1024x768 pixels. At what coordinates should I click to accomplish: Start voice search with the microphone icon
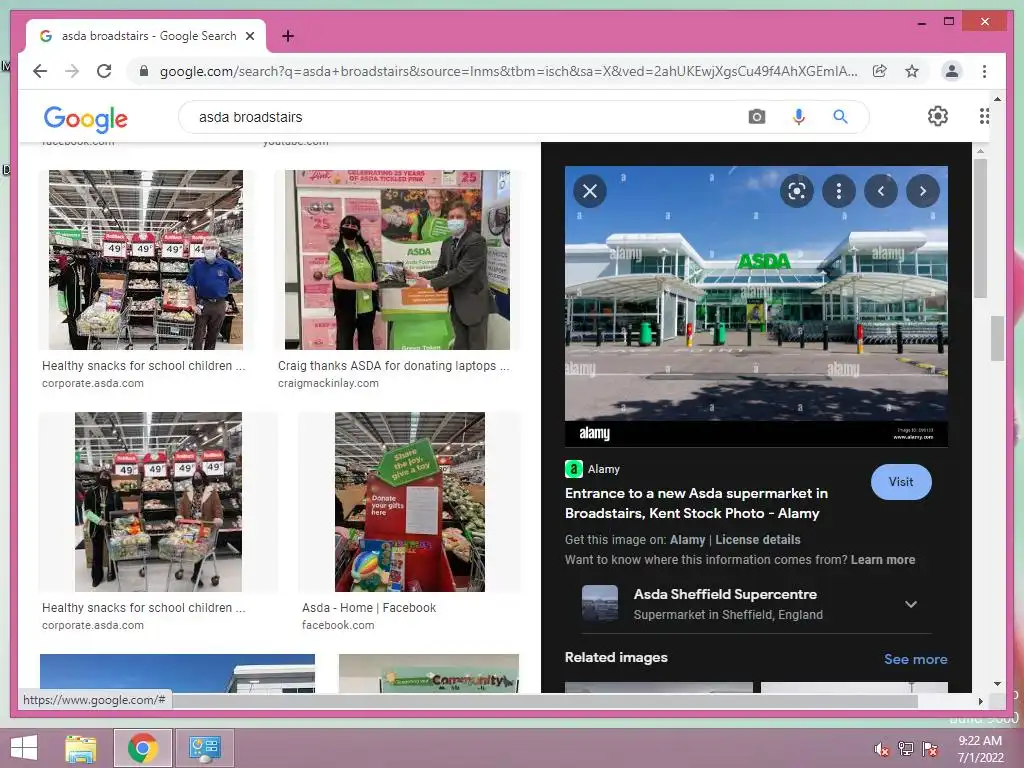pyautogui.click(x=798, y=117)
